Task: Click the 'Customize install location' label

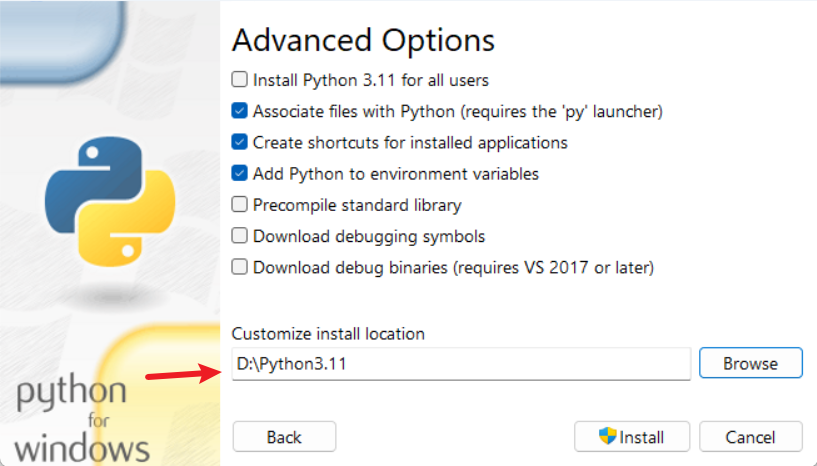Action: click(328, 333)
